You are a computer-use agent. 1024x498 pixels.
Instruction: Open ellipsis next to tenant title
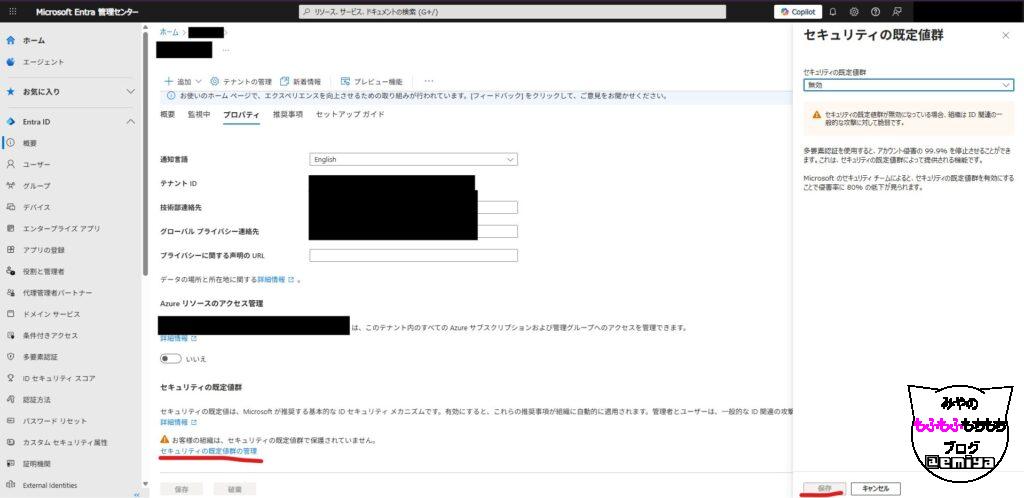point(226,50)
